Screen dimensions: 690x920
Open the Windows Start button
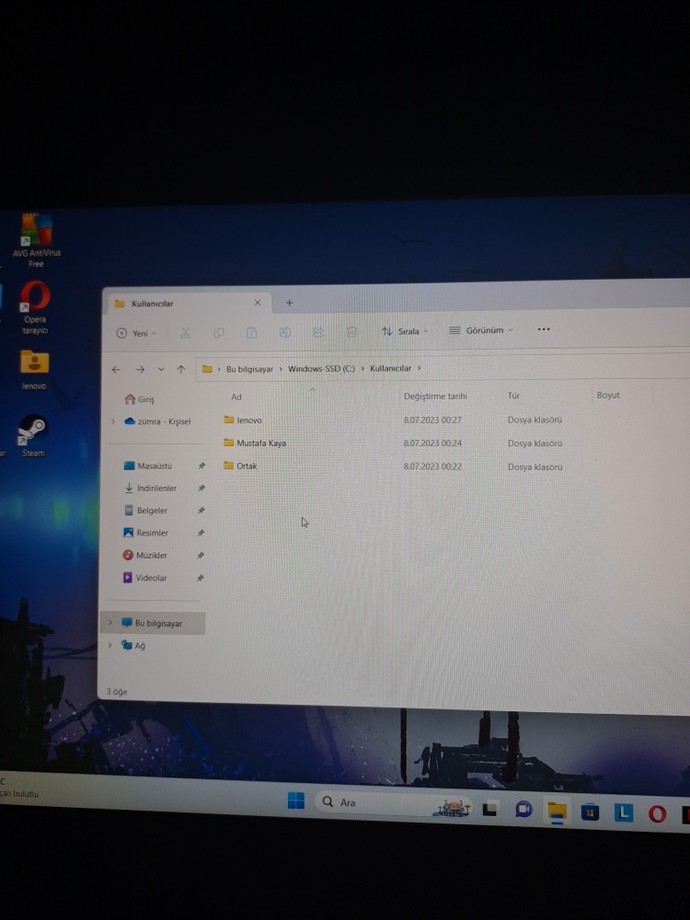pos(296,800)
